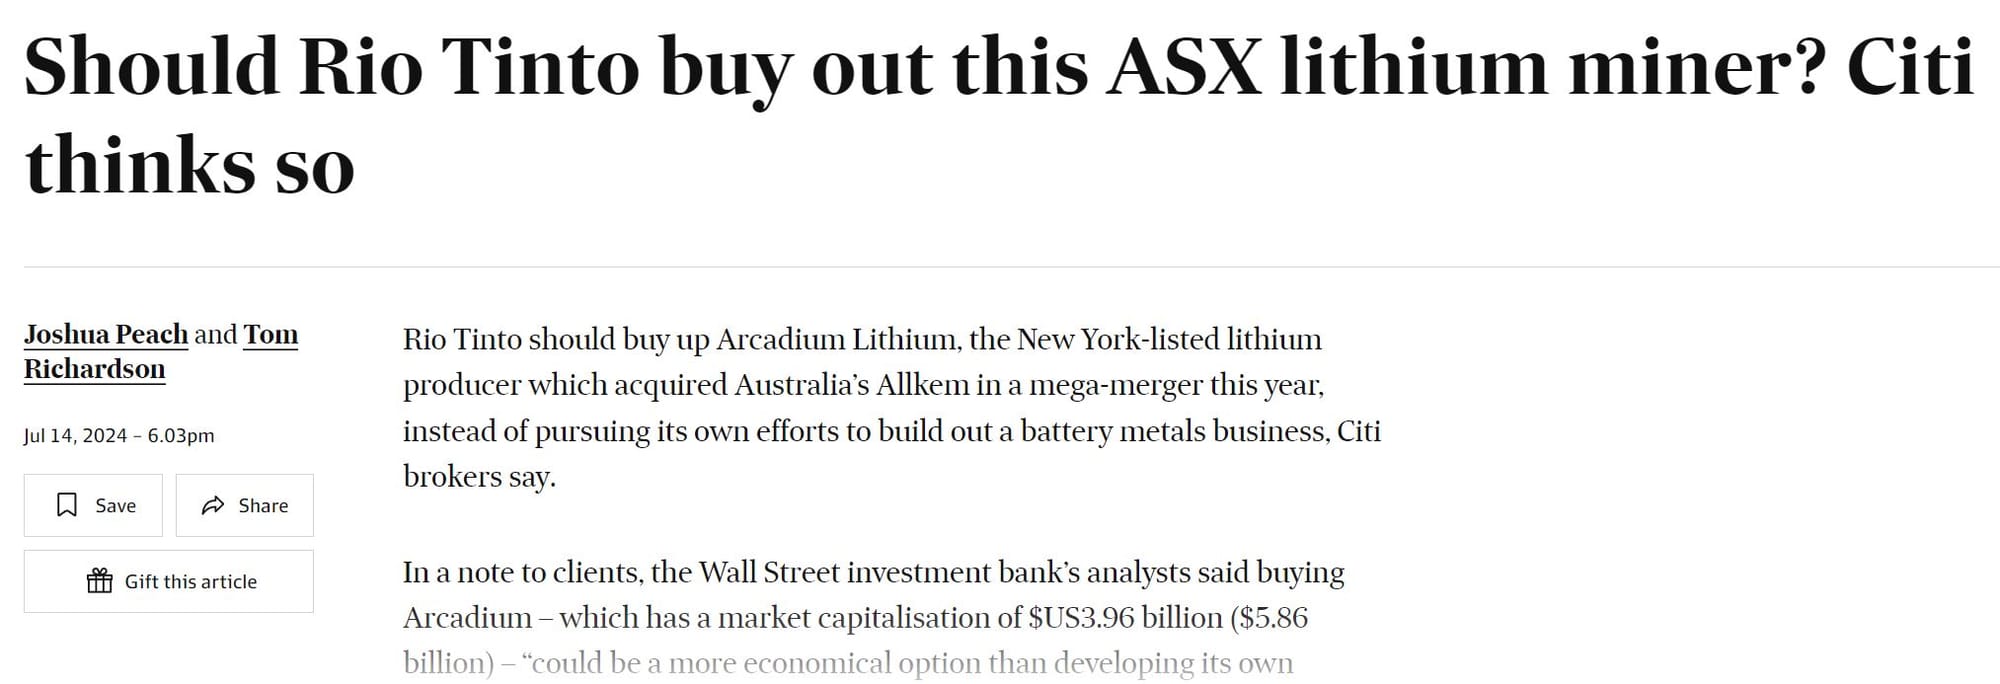Click the Jul 14, 2024 publication timestamp
2000x684 pixels.
[x=119, y=435]
